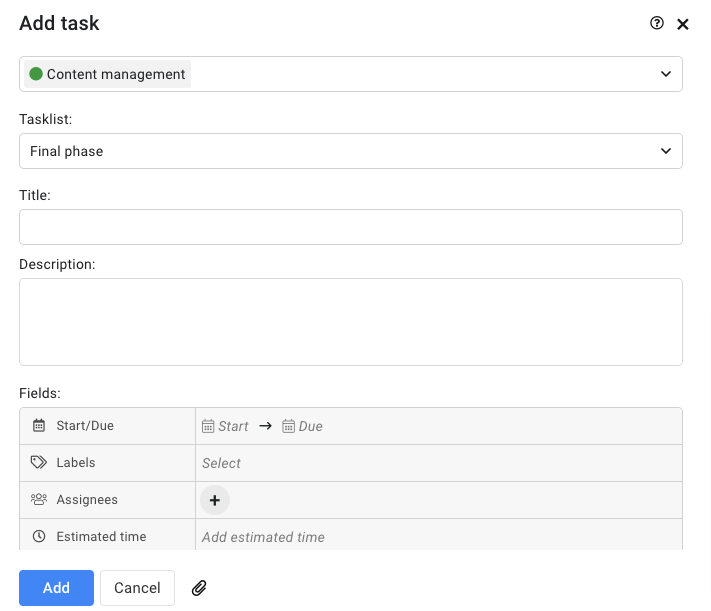Viewport: 711px width, 611px height.
Task: Click the Tasklist: label
Action: pyautogui.click(x=45, y=119)
